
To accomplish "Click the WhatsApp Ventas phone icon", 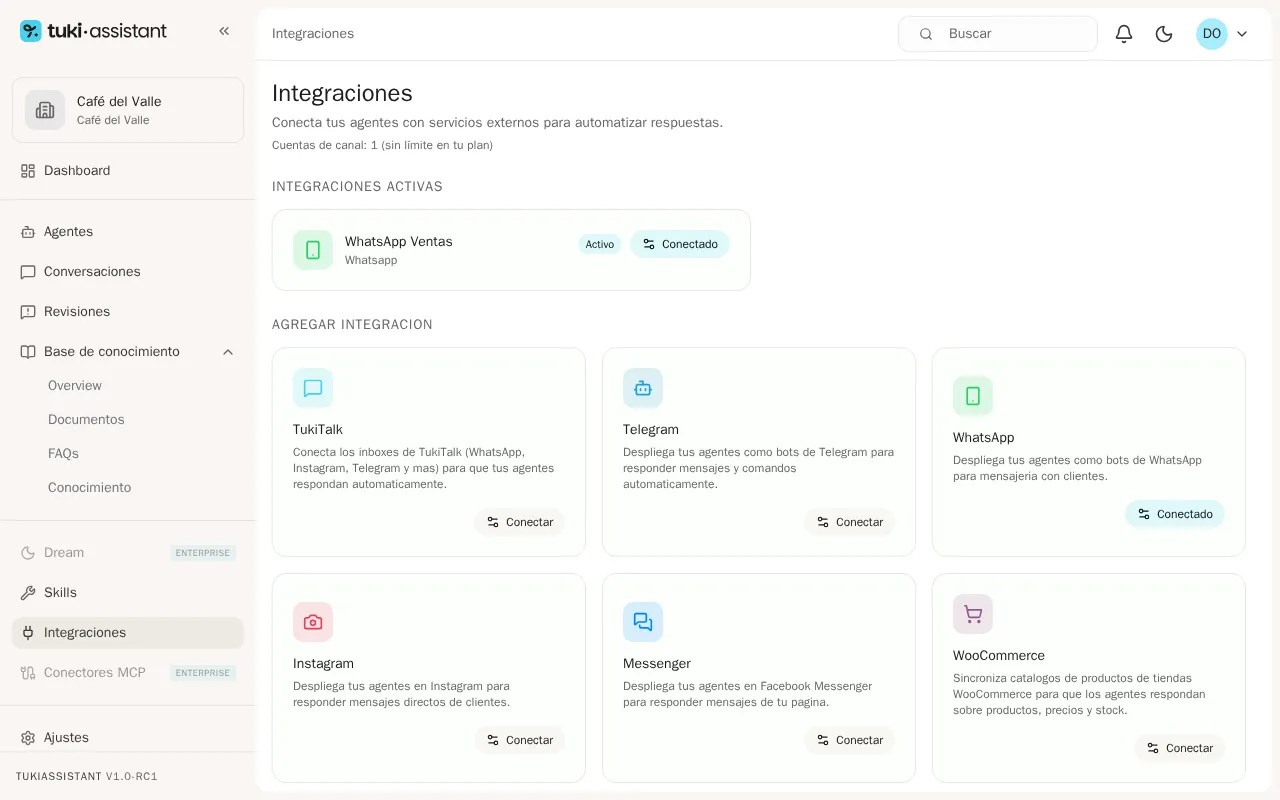I will pos(313,250).
